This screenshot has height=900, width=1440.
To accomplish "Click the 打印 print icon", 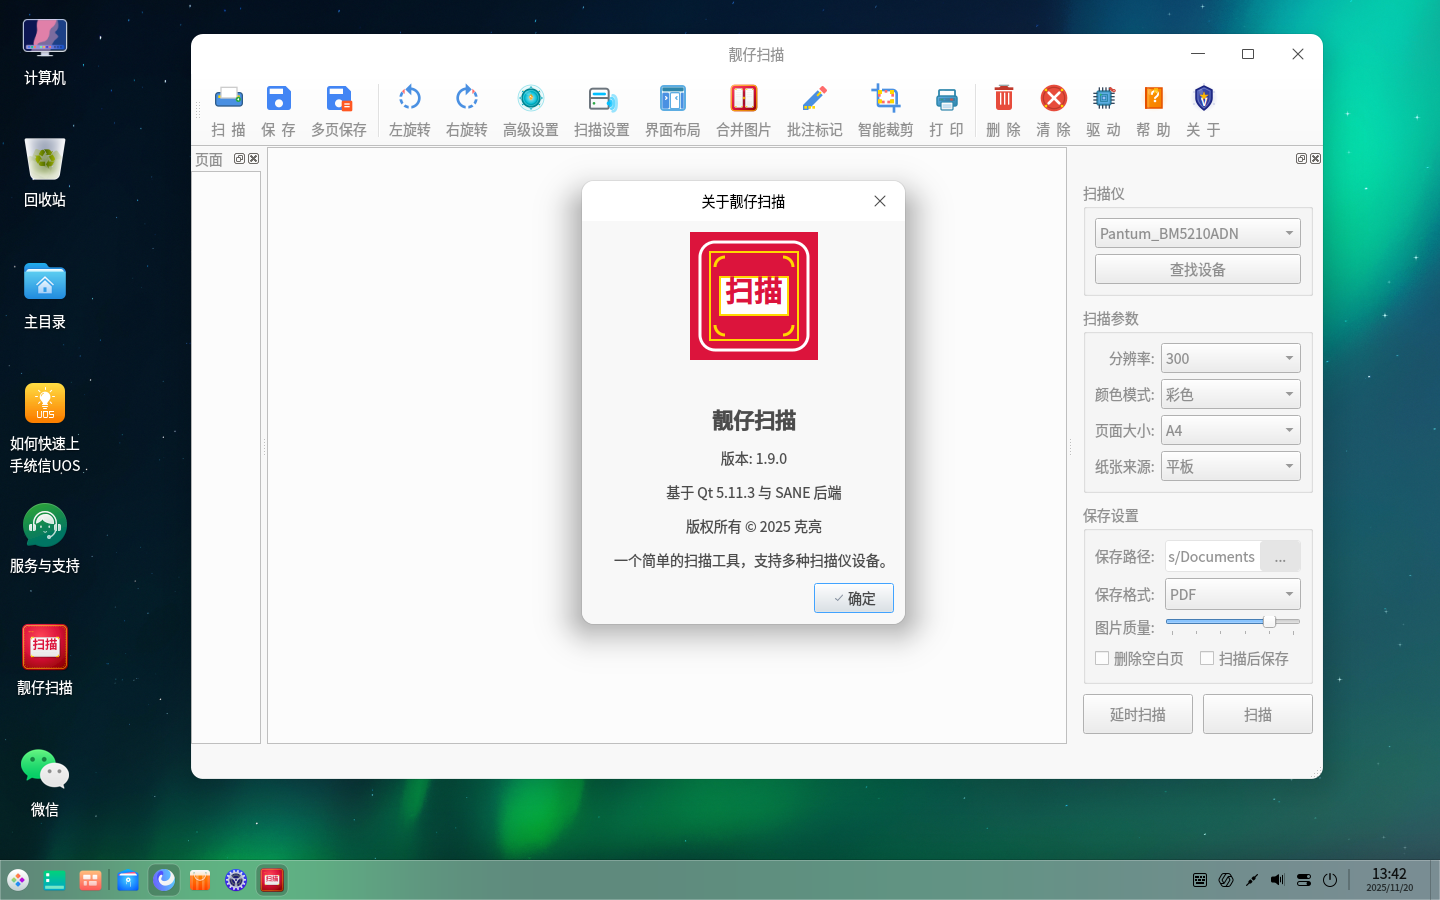I will click(x=946, y=98).
